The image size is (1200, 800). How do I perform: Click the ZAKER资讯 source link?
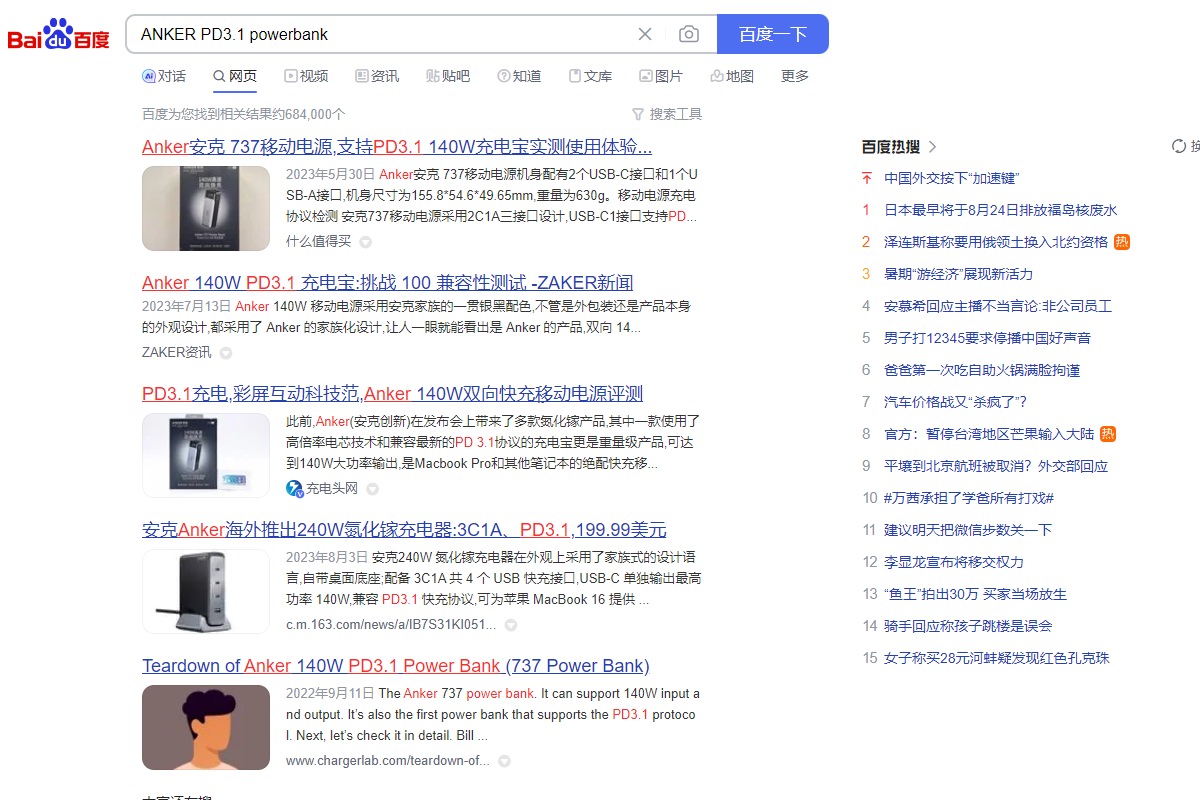click(x=177, y=353)
